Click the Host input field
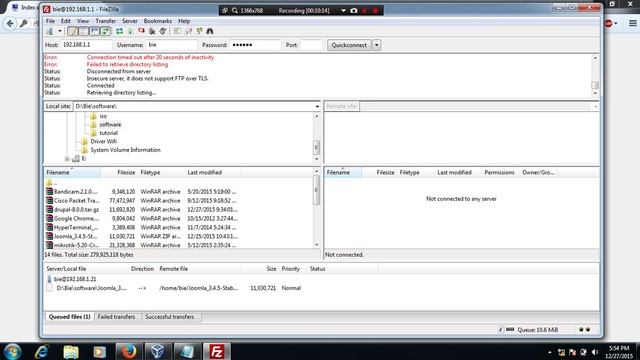This screenshot has height=360, width=640. click(86, 45)
